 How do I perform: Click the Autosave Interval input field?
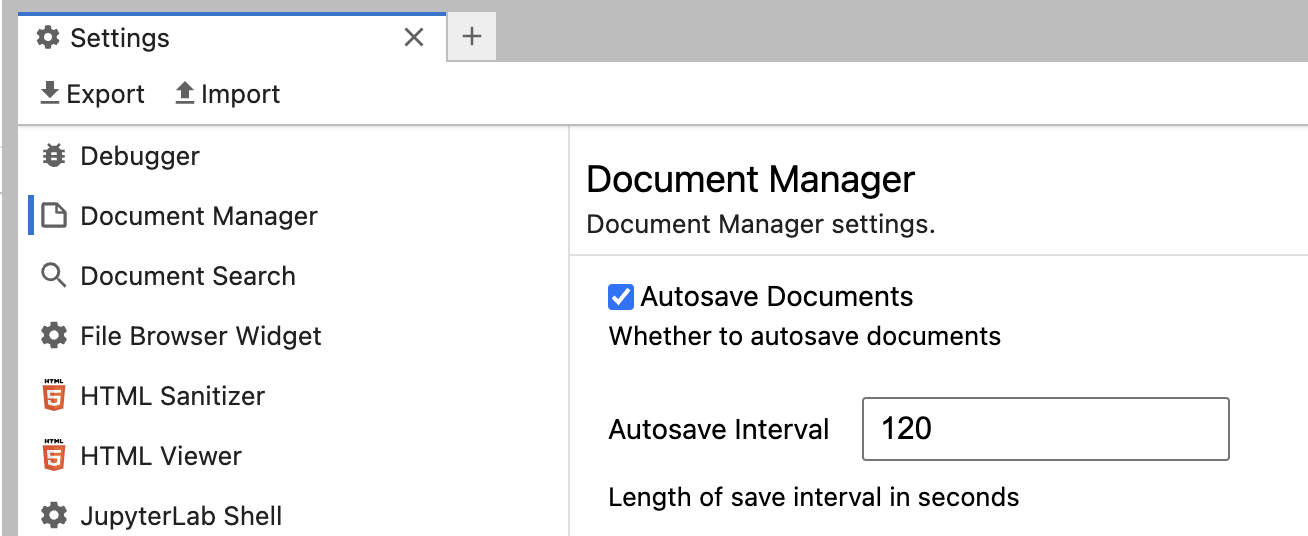[1046, 429]
